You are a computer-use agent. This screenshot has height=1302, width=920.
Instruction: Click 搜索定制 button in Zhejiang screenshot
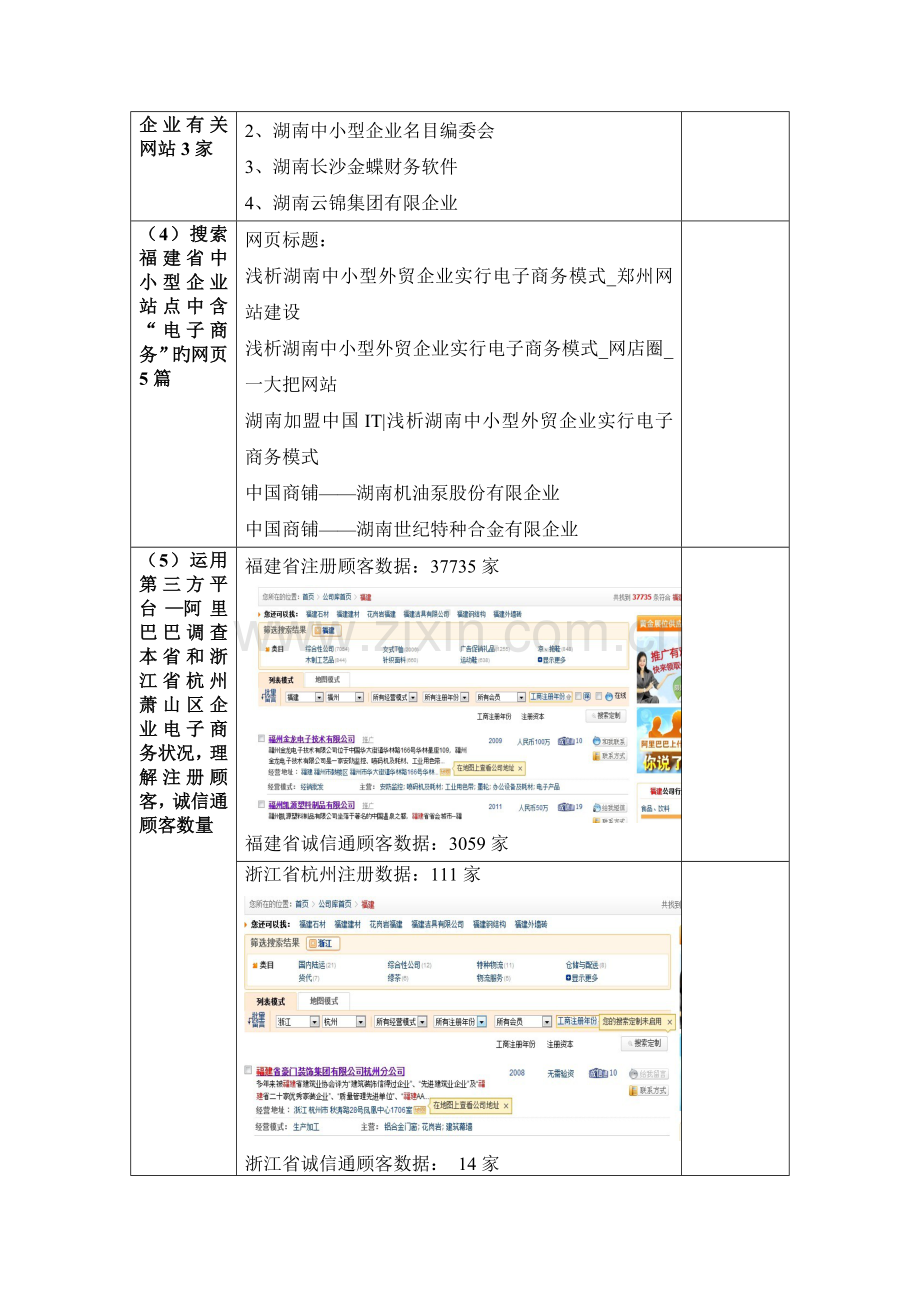(644, 1043)
